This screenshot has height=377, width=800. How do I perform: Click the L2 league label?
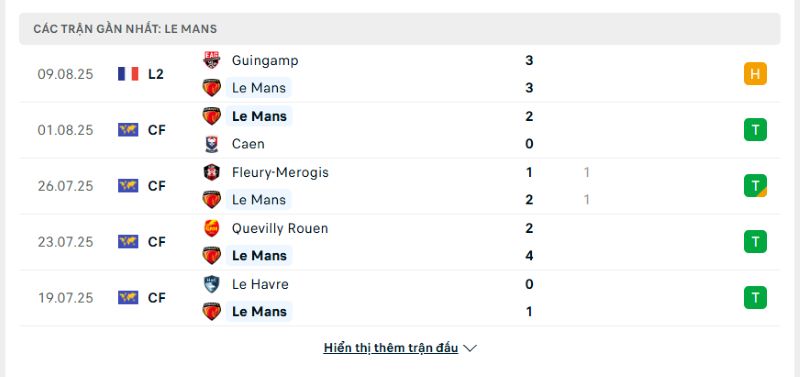[x=156, y=74]
